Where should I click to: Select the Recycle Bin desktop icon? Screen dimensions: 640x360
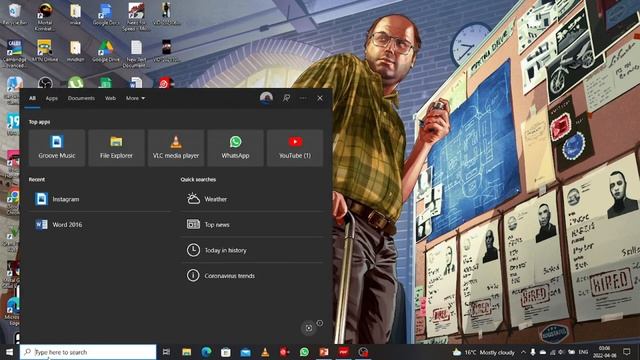coord(15,14)
